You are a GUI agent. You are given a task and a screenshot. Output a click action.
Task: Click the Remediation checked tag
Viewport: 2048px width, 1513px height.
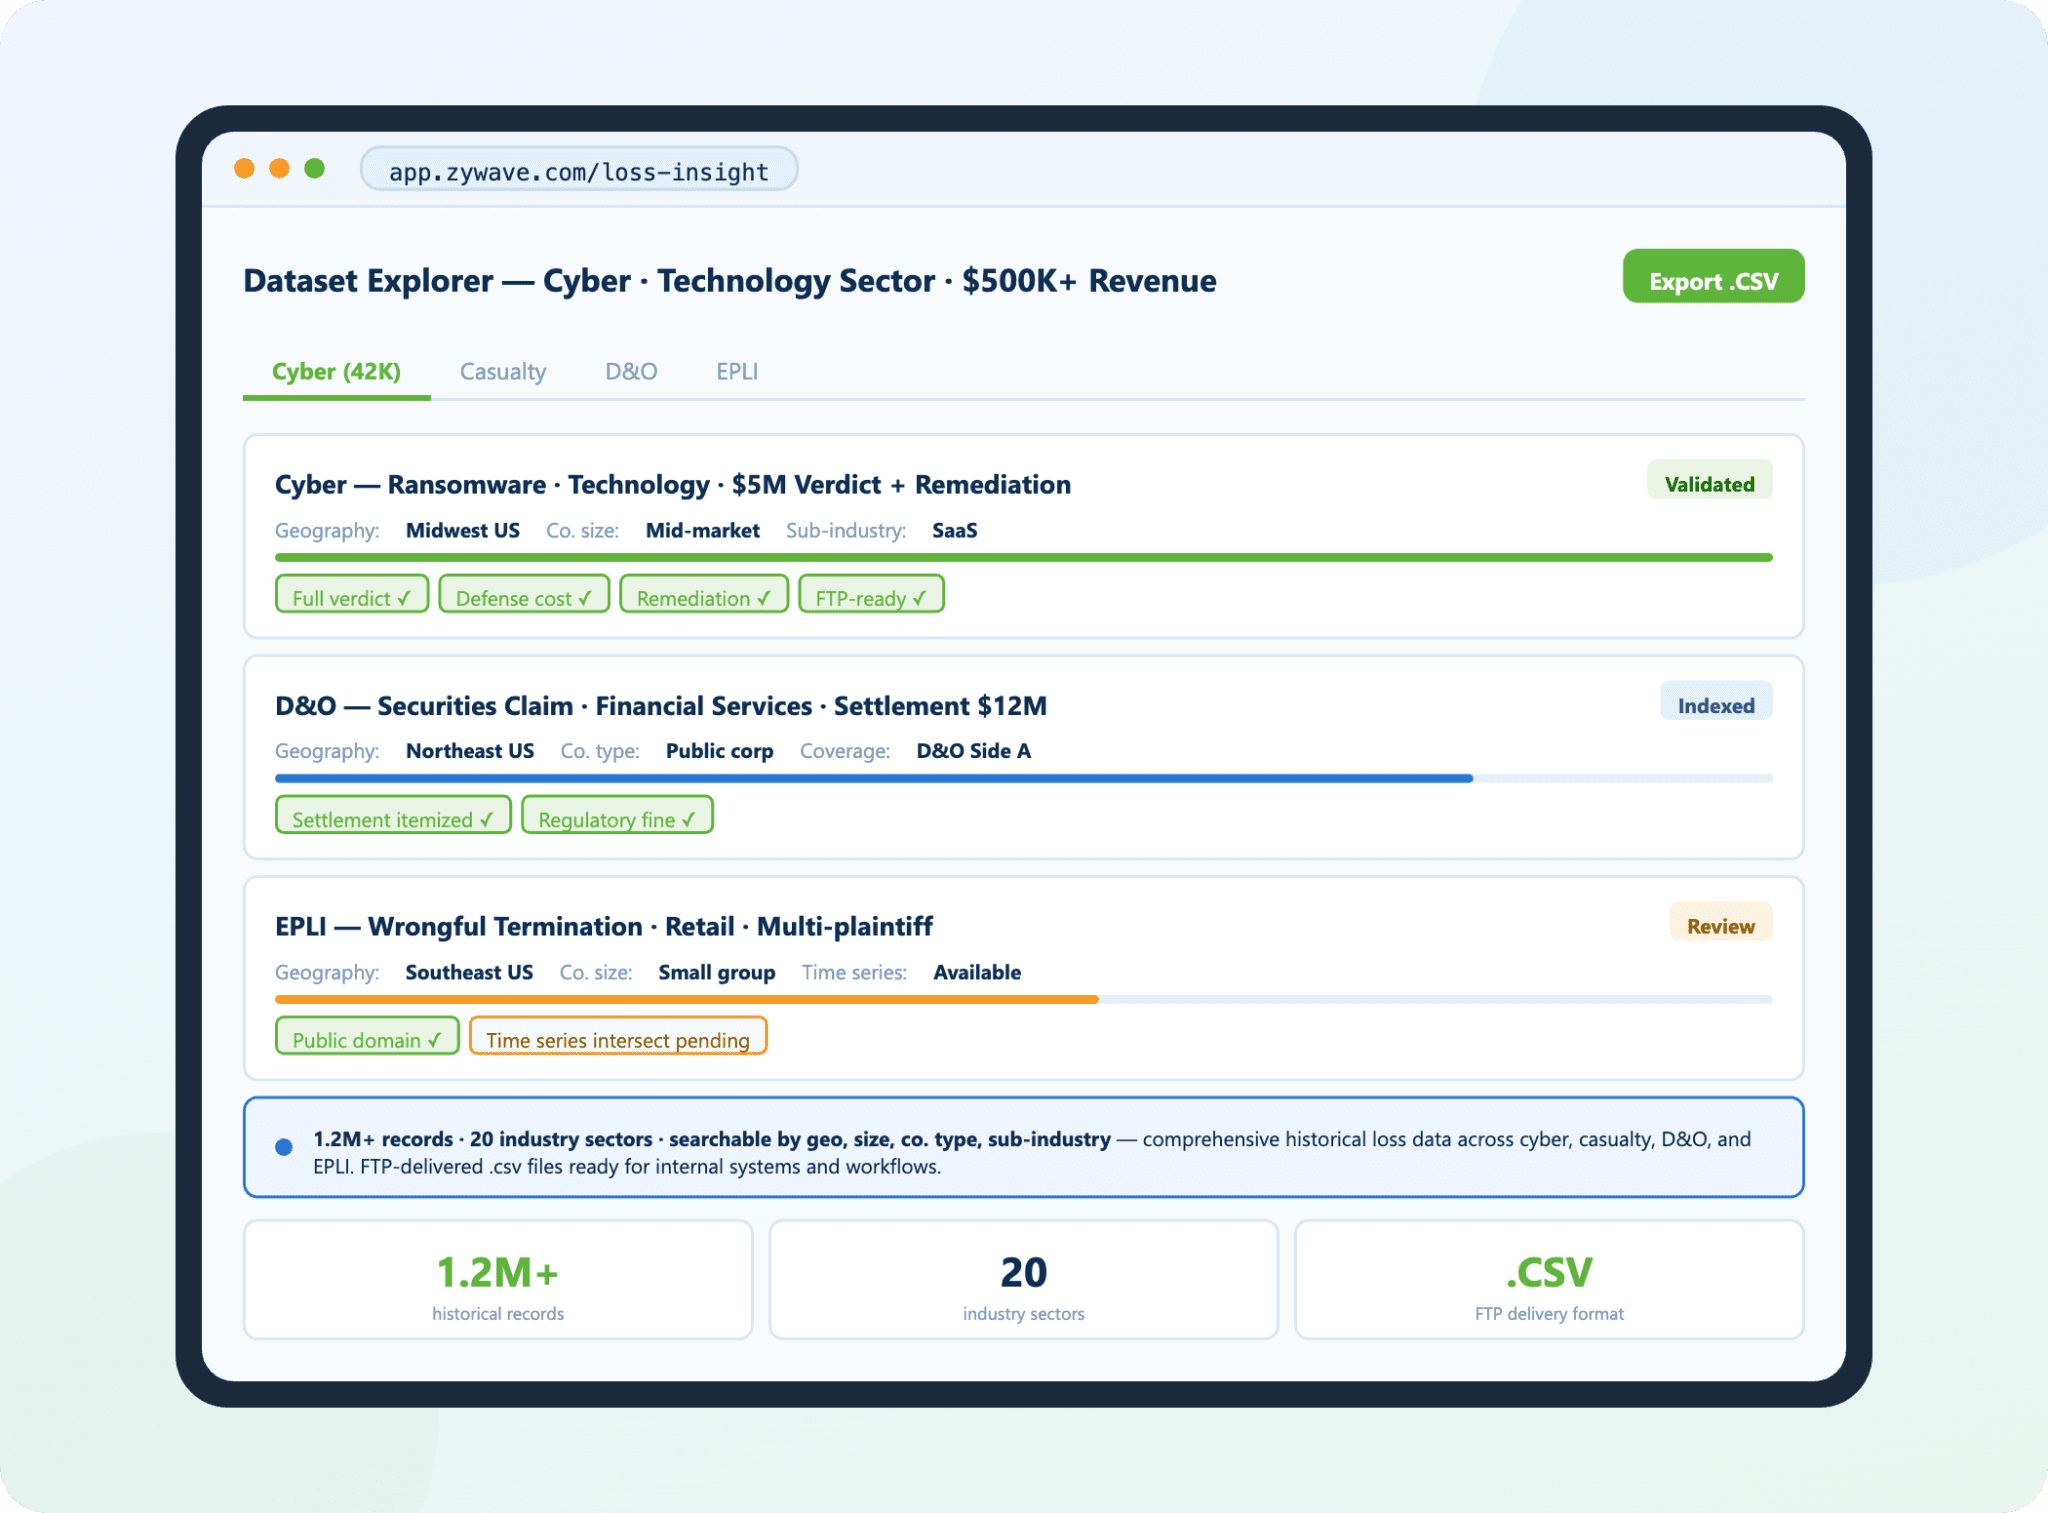pyautogui.click(x=703, y=595)
